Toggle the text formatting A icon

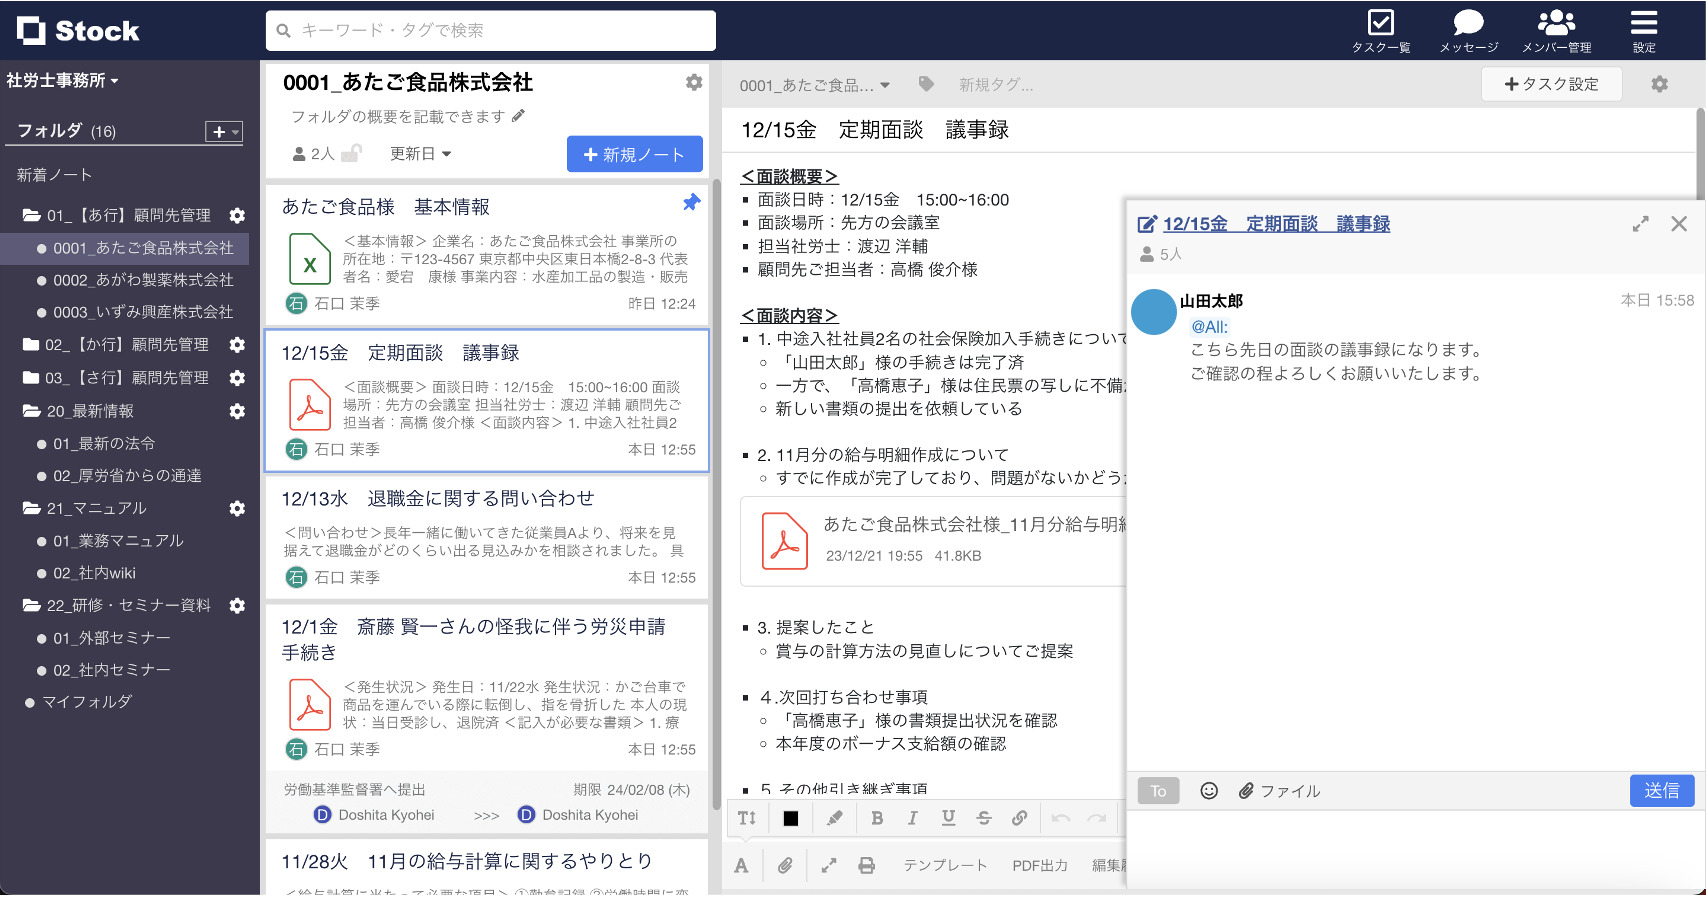point(741,865)
